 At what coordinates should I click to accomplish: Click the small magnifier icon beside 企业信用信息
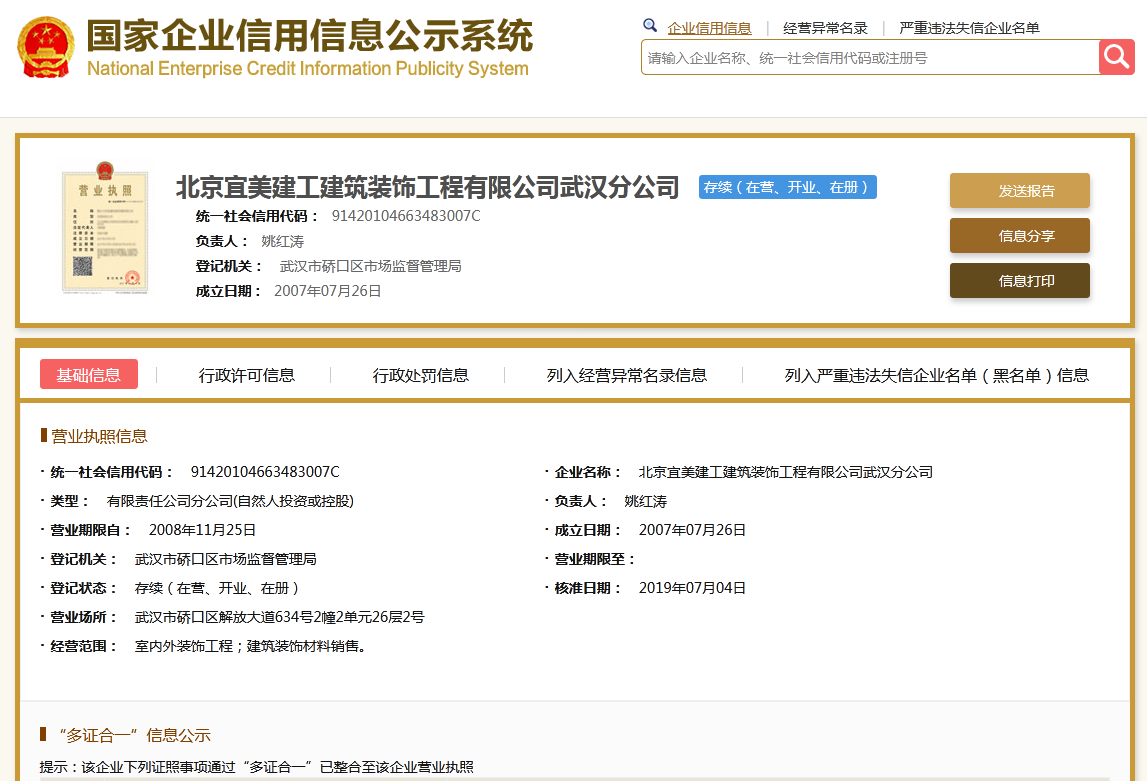[x=650, y=26]
